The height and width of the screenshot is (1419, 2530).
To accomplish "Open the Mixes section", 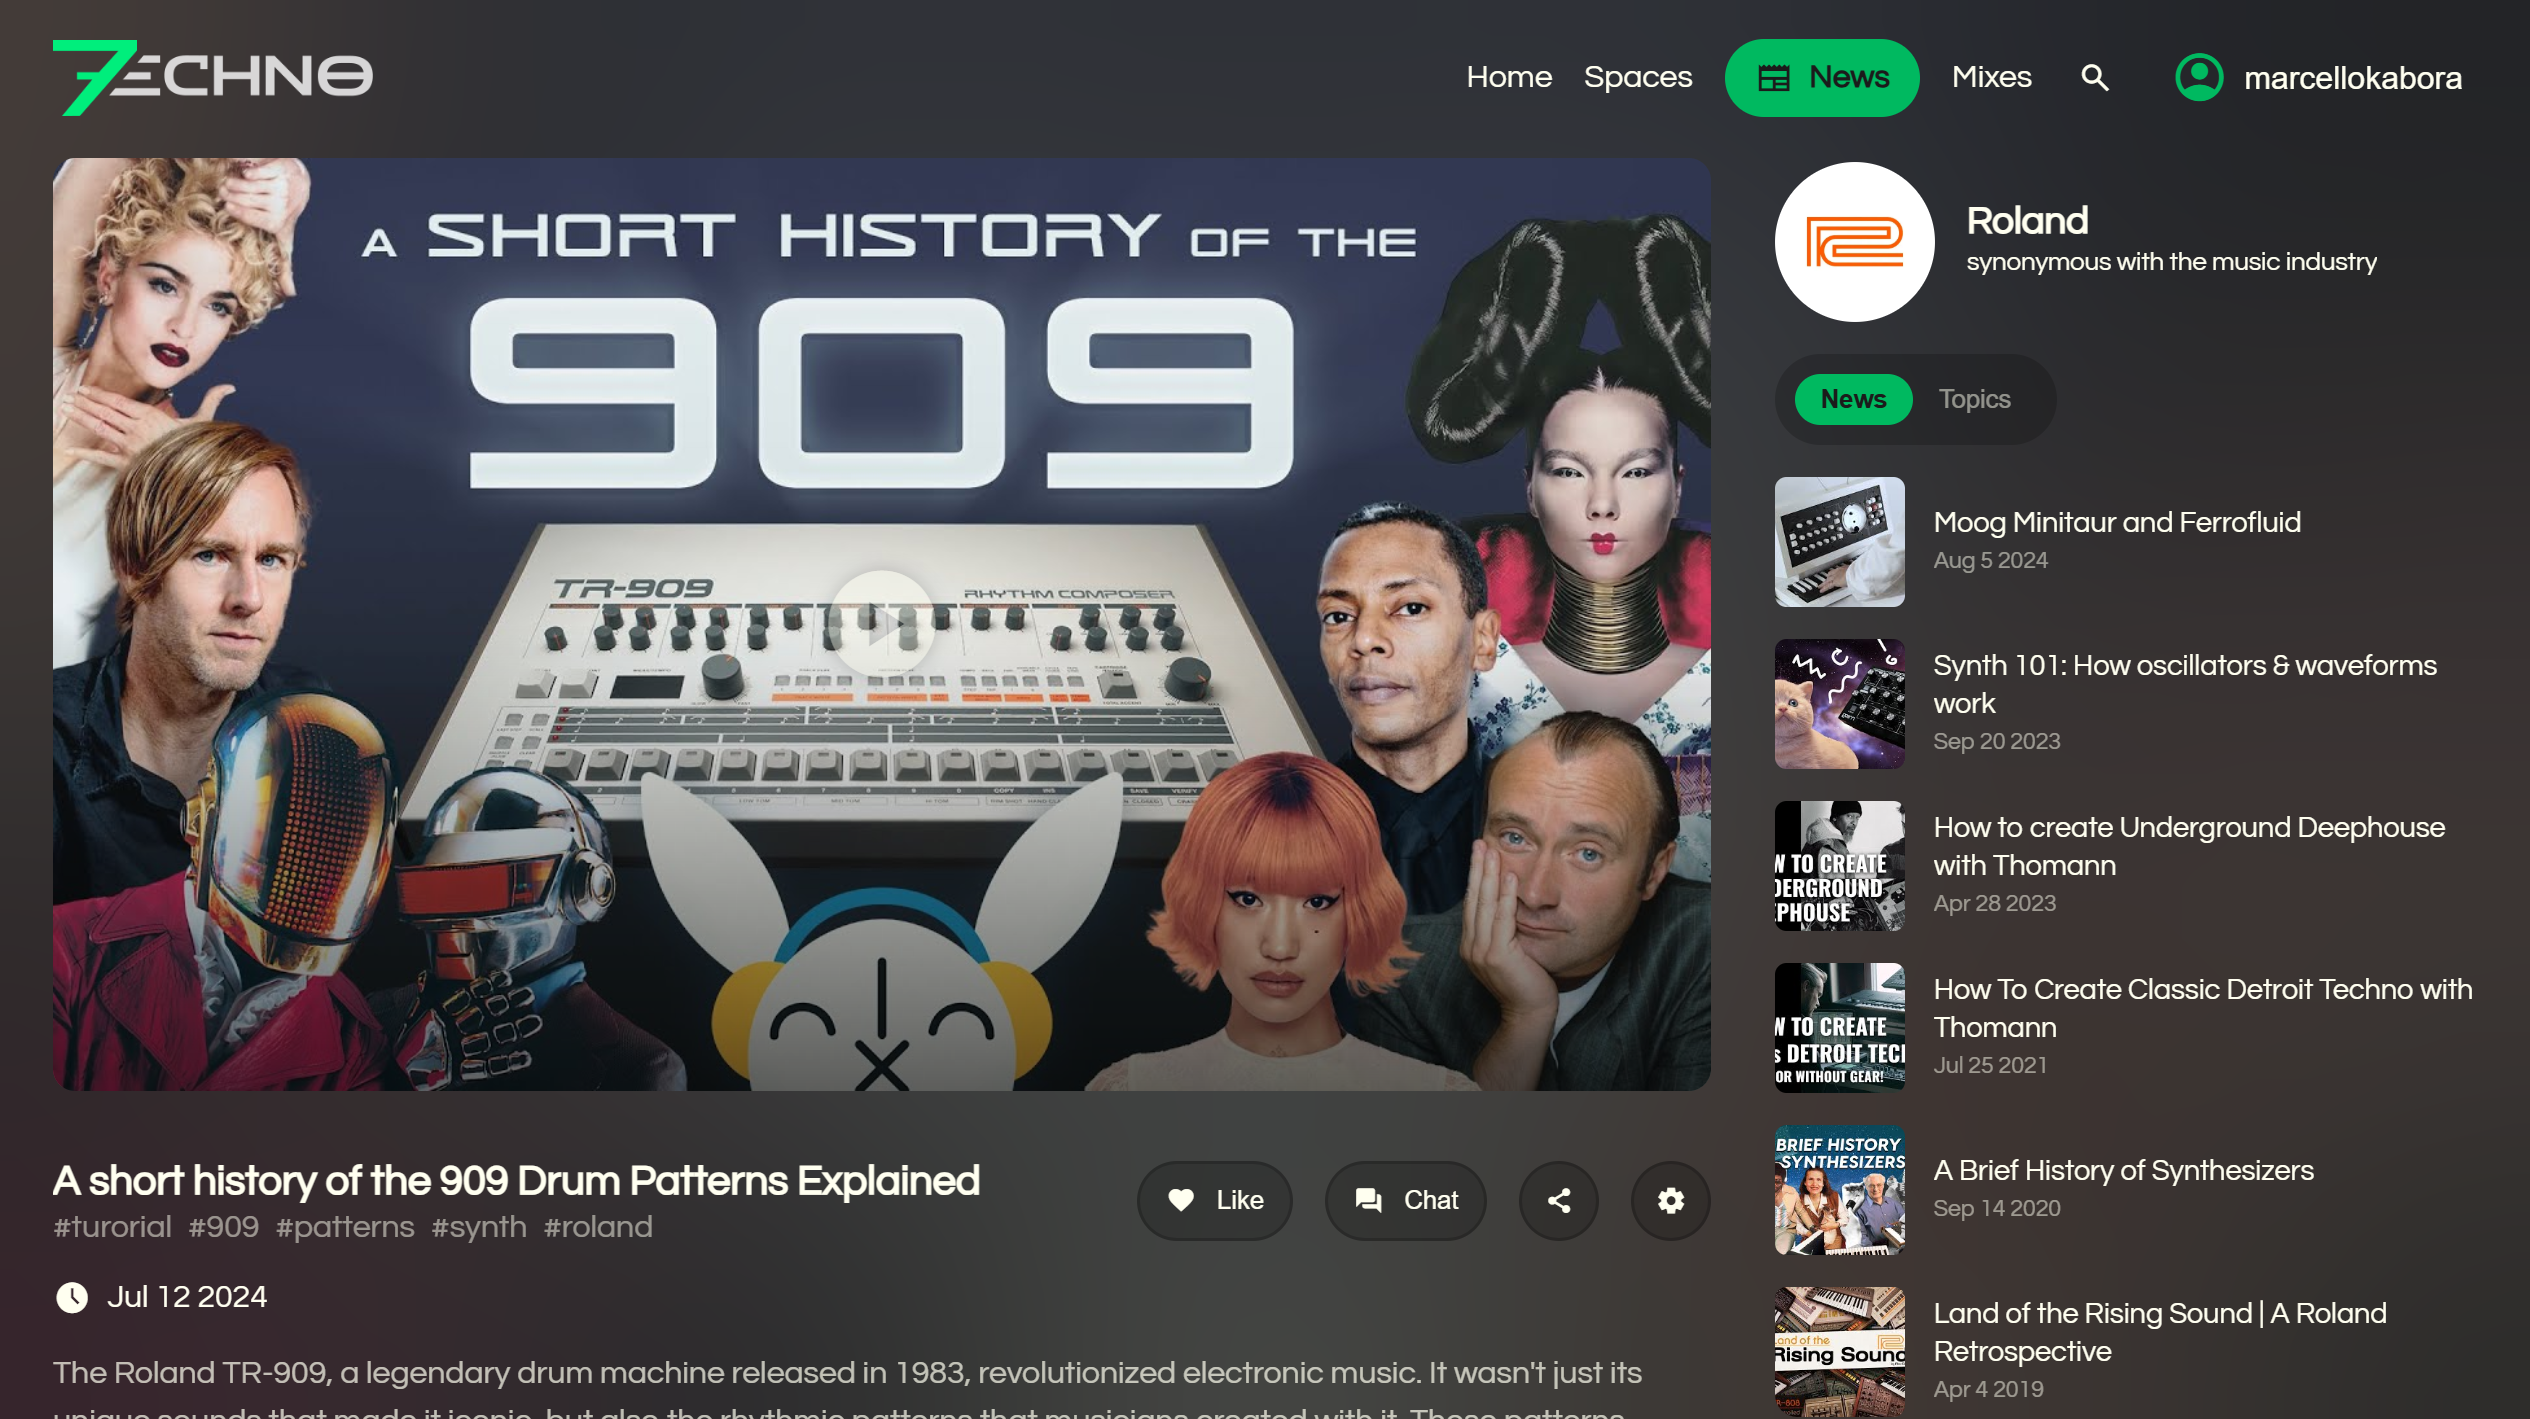I will [x=1991, y=77].
